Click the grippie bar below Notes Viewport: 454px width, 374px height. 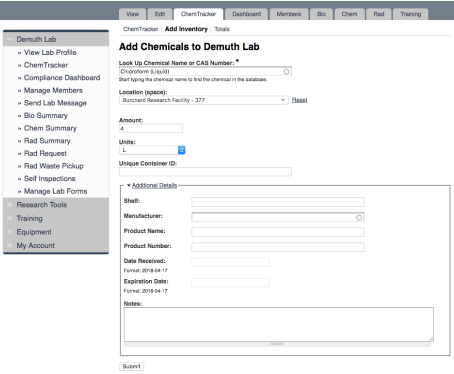pos(277,344)
